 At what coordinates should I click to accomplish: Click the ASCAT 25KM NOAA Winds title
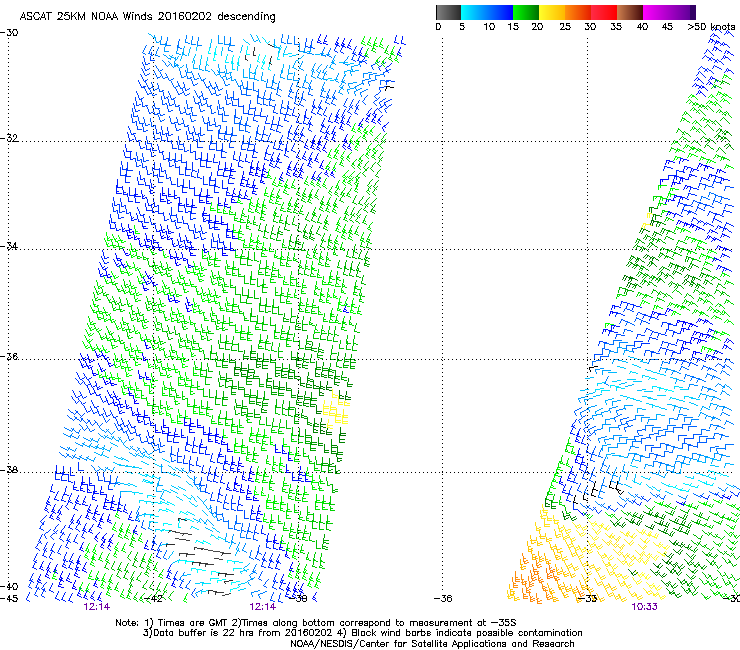(x=147, y=16)
